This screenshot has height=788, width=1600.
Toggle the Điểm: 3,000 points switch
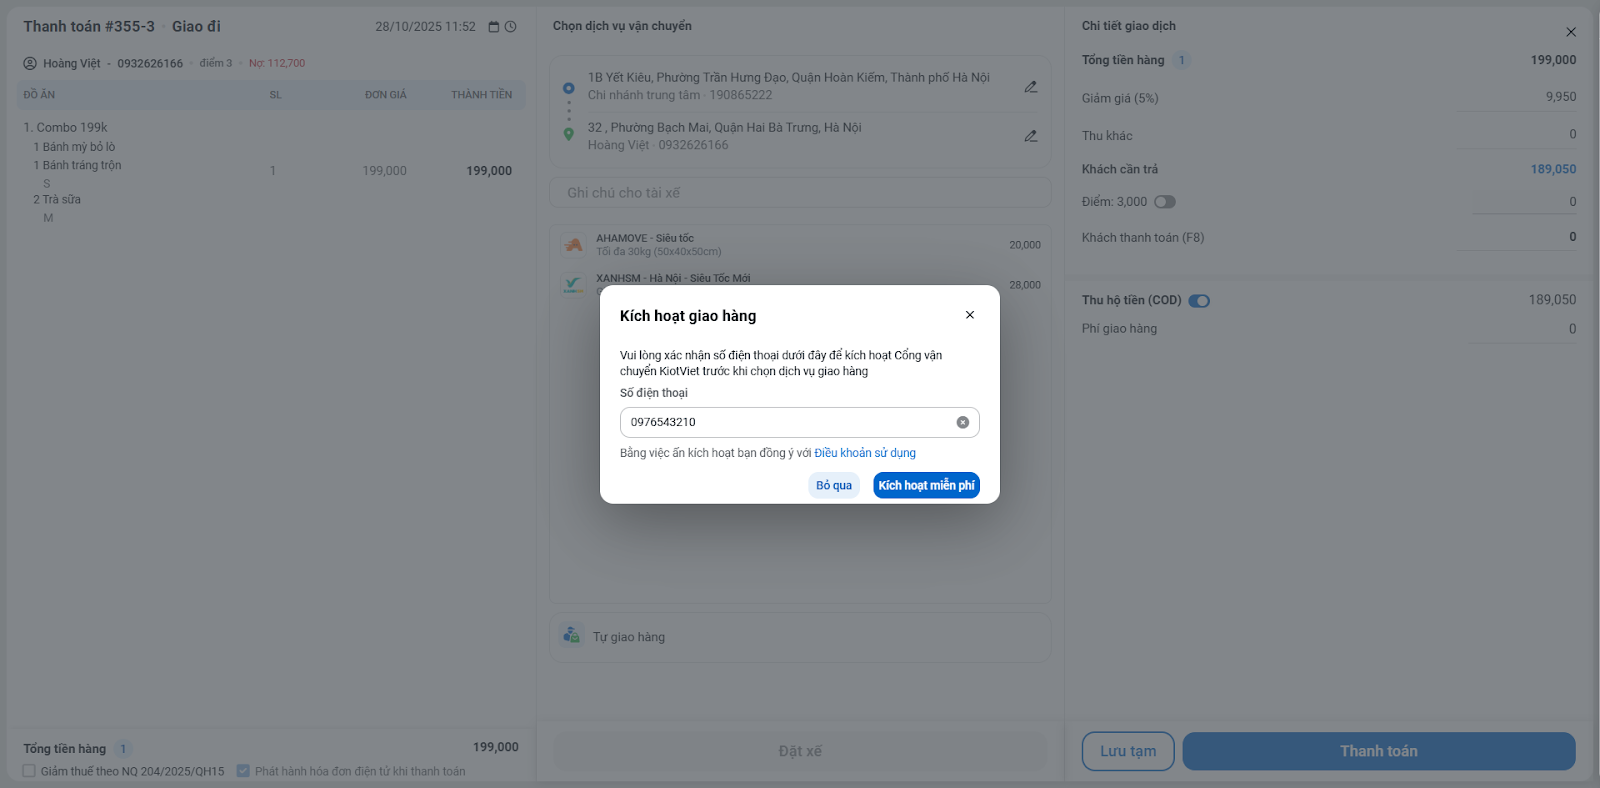(1165, 202)
